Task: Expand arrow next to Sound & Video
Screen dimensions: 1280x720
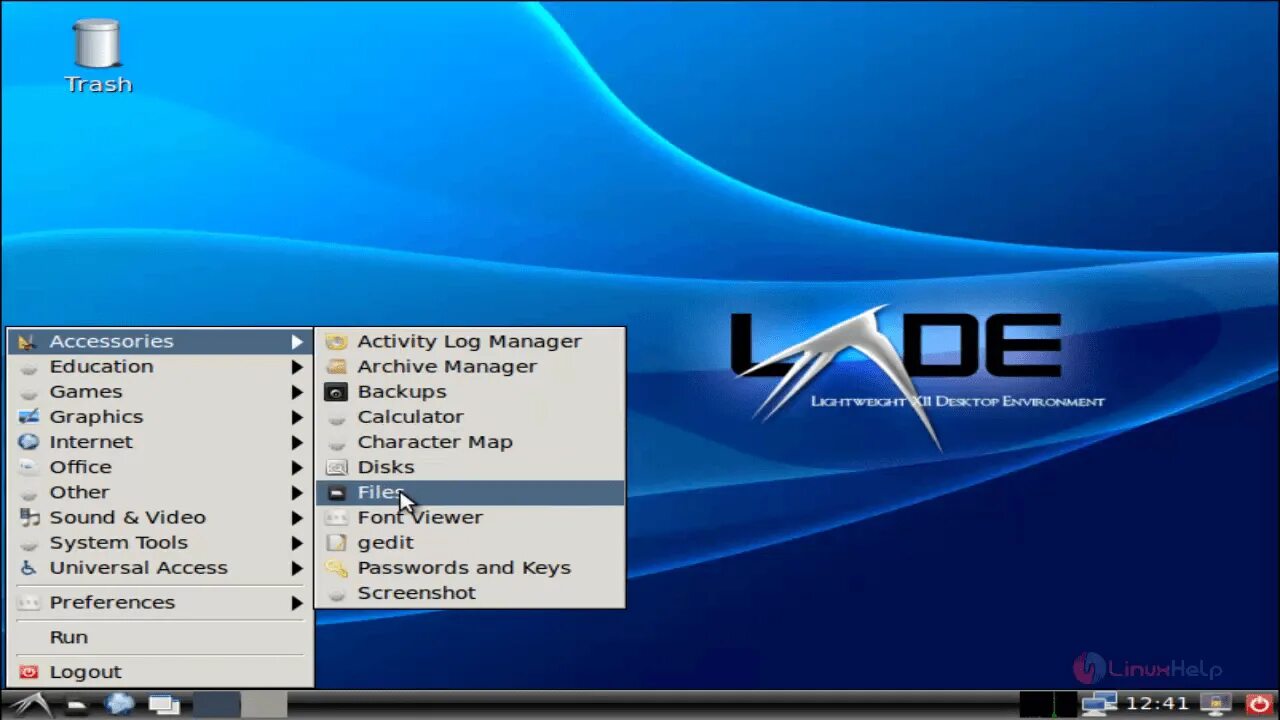Action: [297, 518]
